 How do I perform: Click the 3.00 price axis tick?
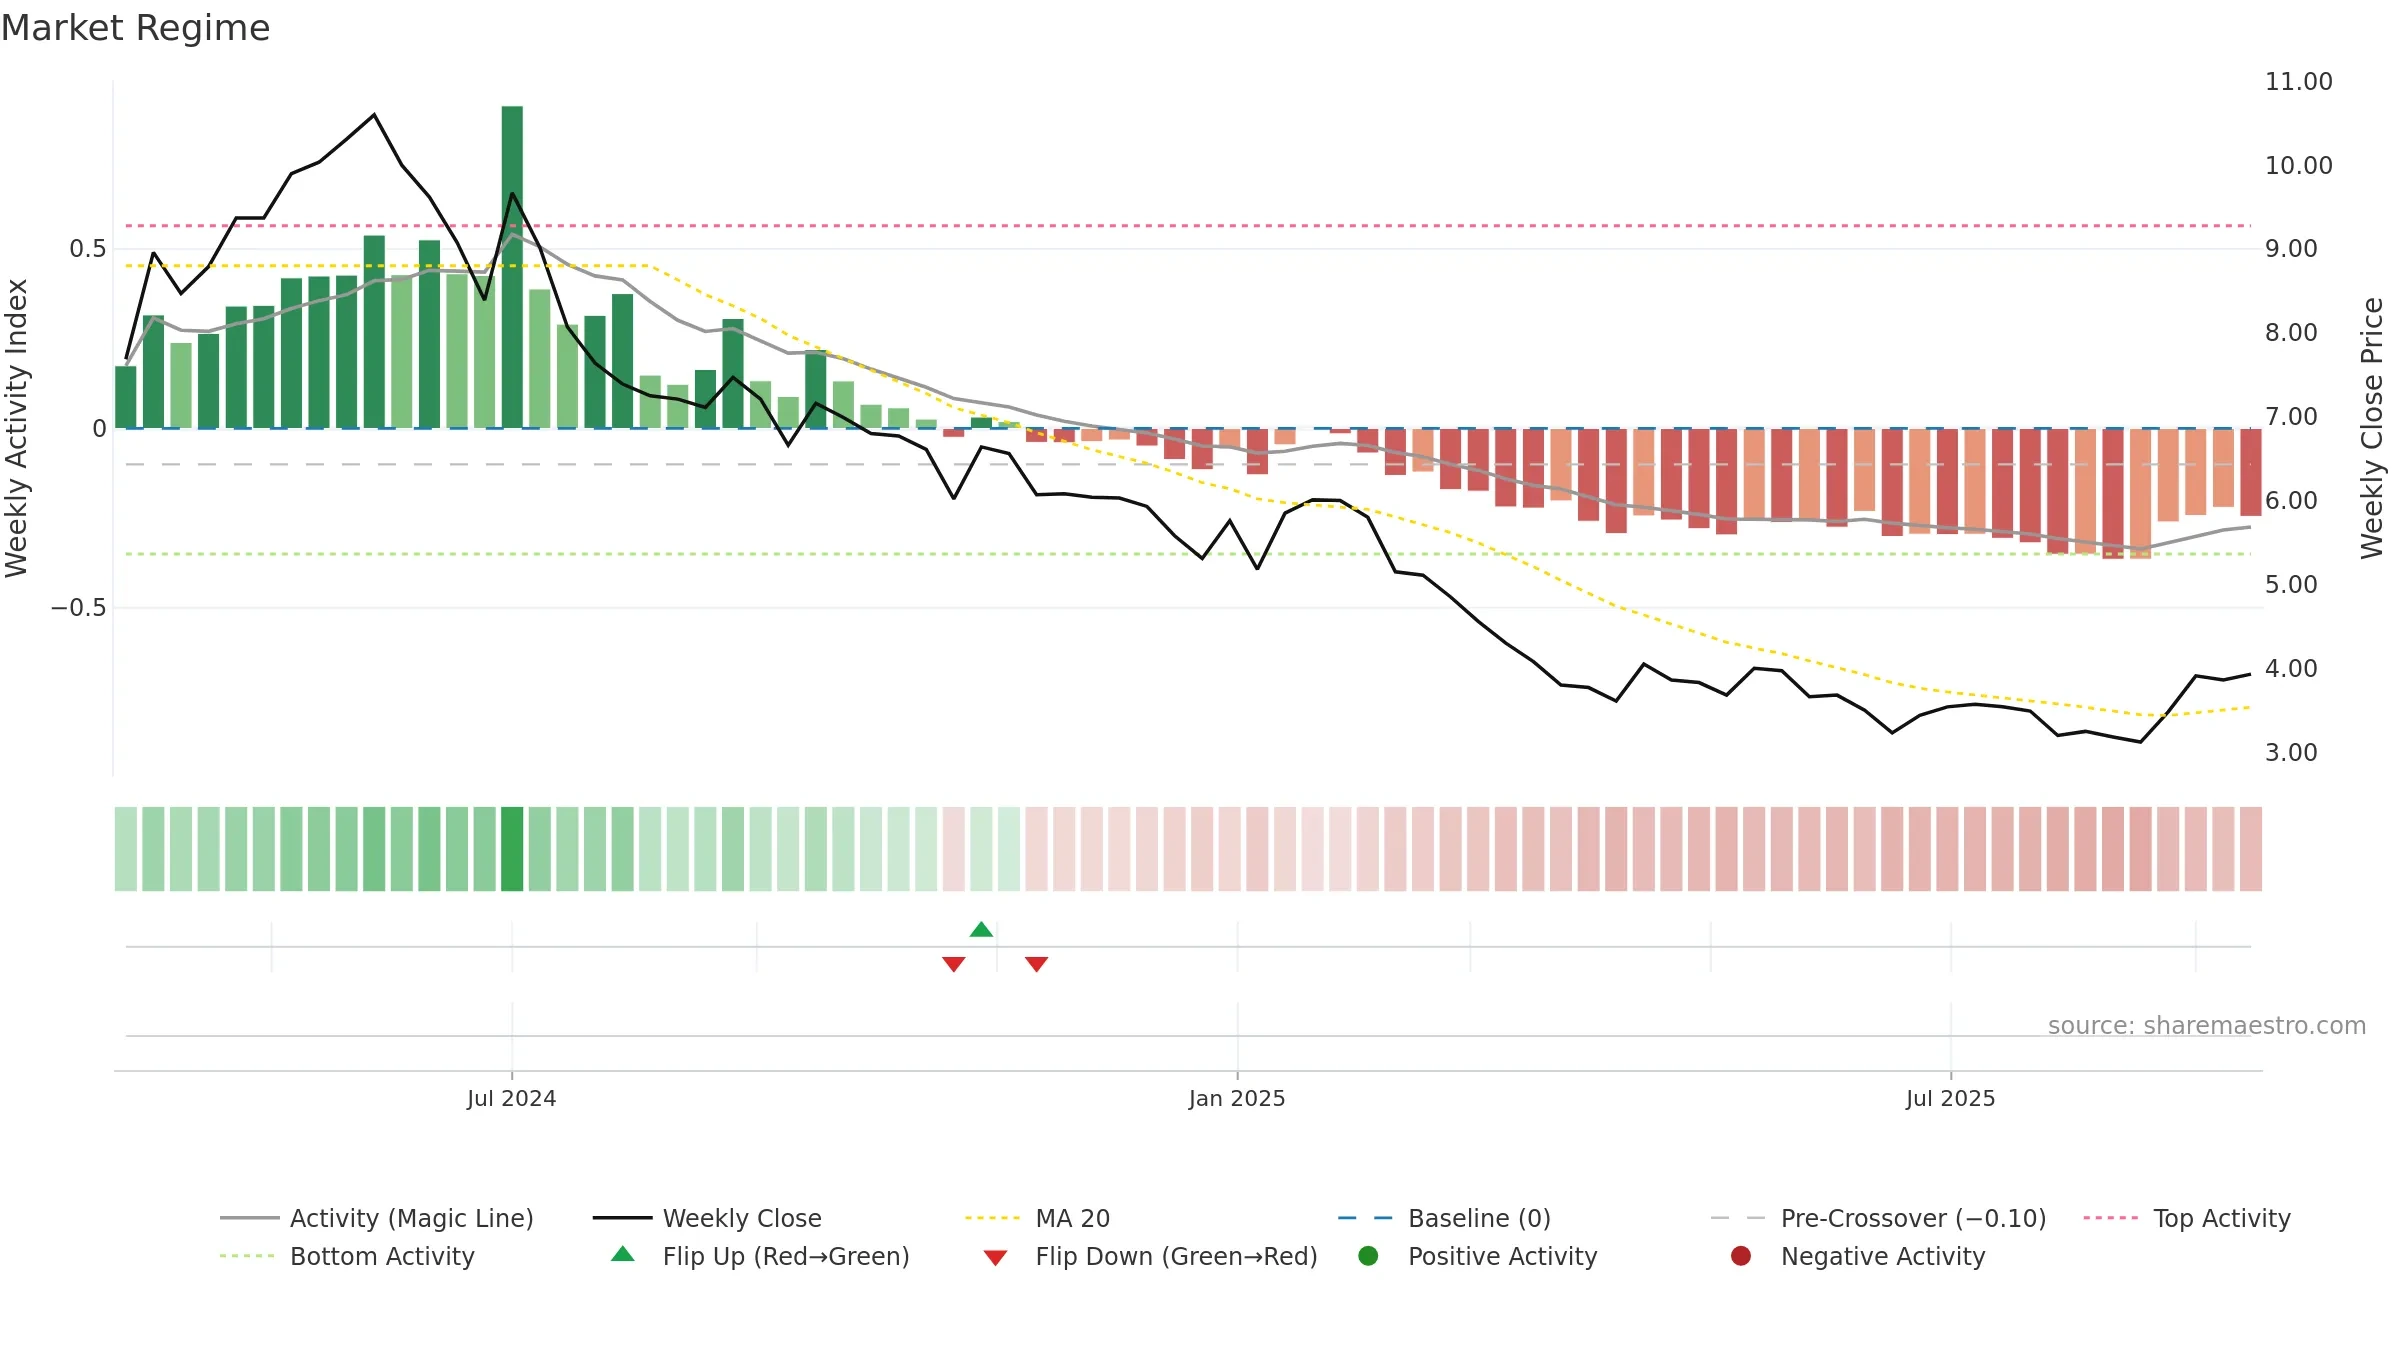2291,752
